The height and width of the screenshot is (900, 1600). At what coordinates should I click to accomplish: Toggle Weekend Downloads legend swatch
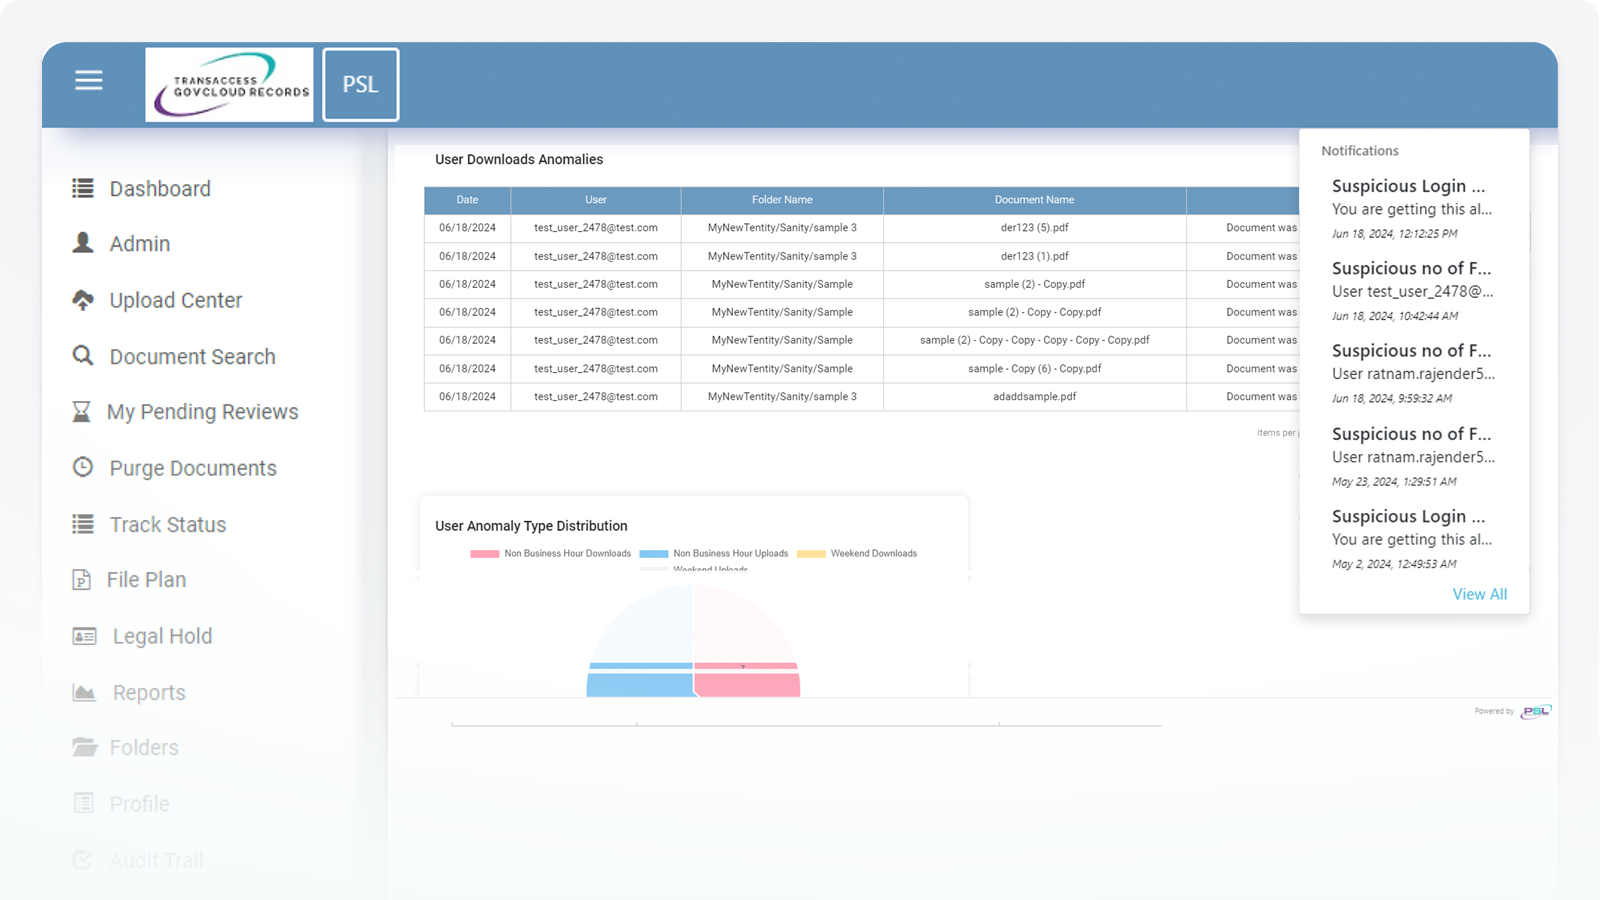pyautogui.click(x=811, y=554)
